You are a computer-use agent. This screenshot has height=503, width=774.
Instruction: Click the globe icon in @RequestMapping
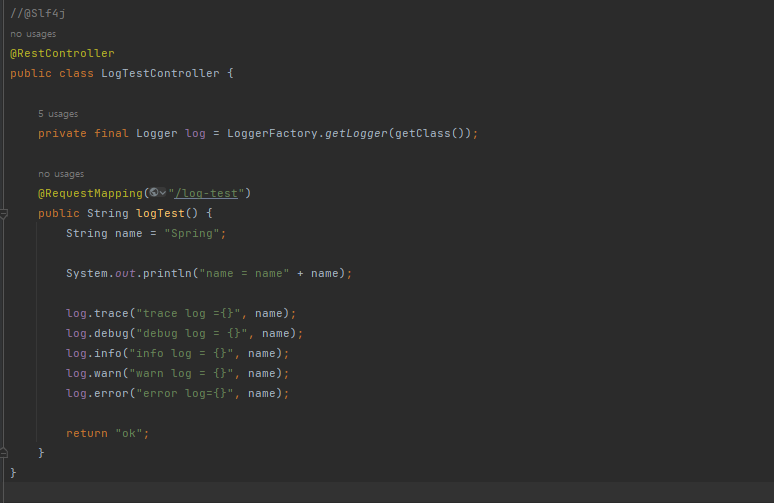pos(154,193)
